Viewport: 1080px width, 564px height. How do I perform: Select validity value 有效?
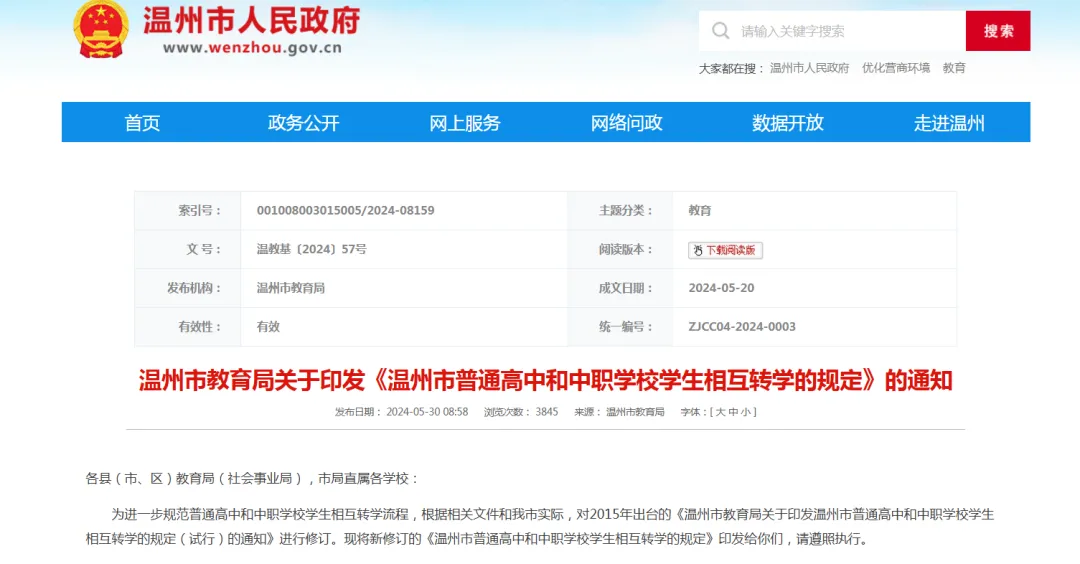268,326
